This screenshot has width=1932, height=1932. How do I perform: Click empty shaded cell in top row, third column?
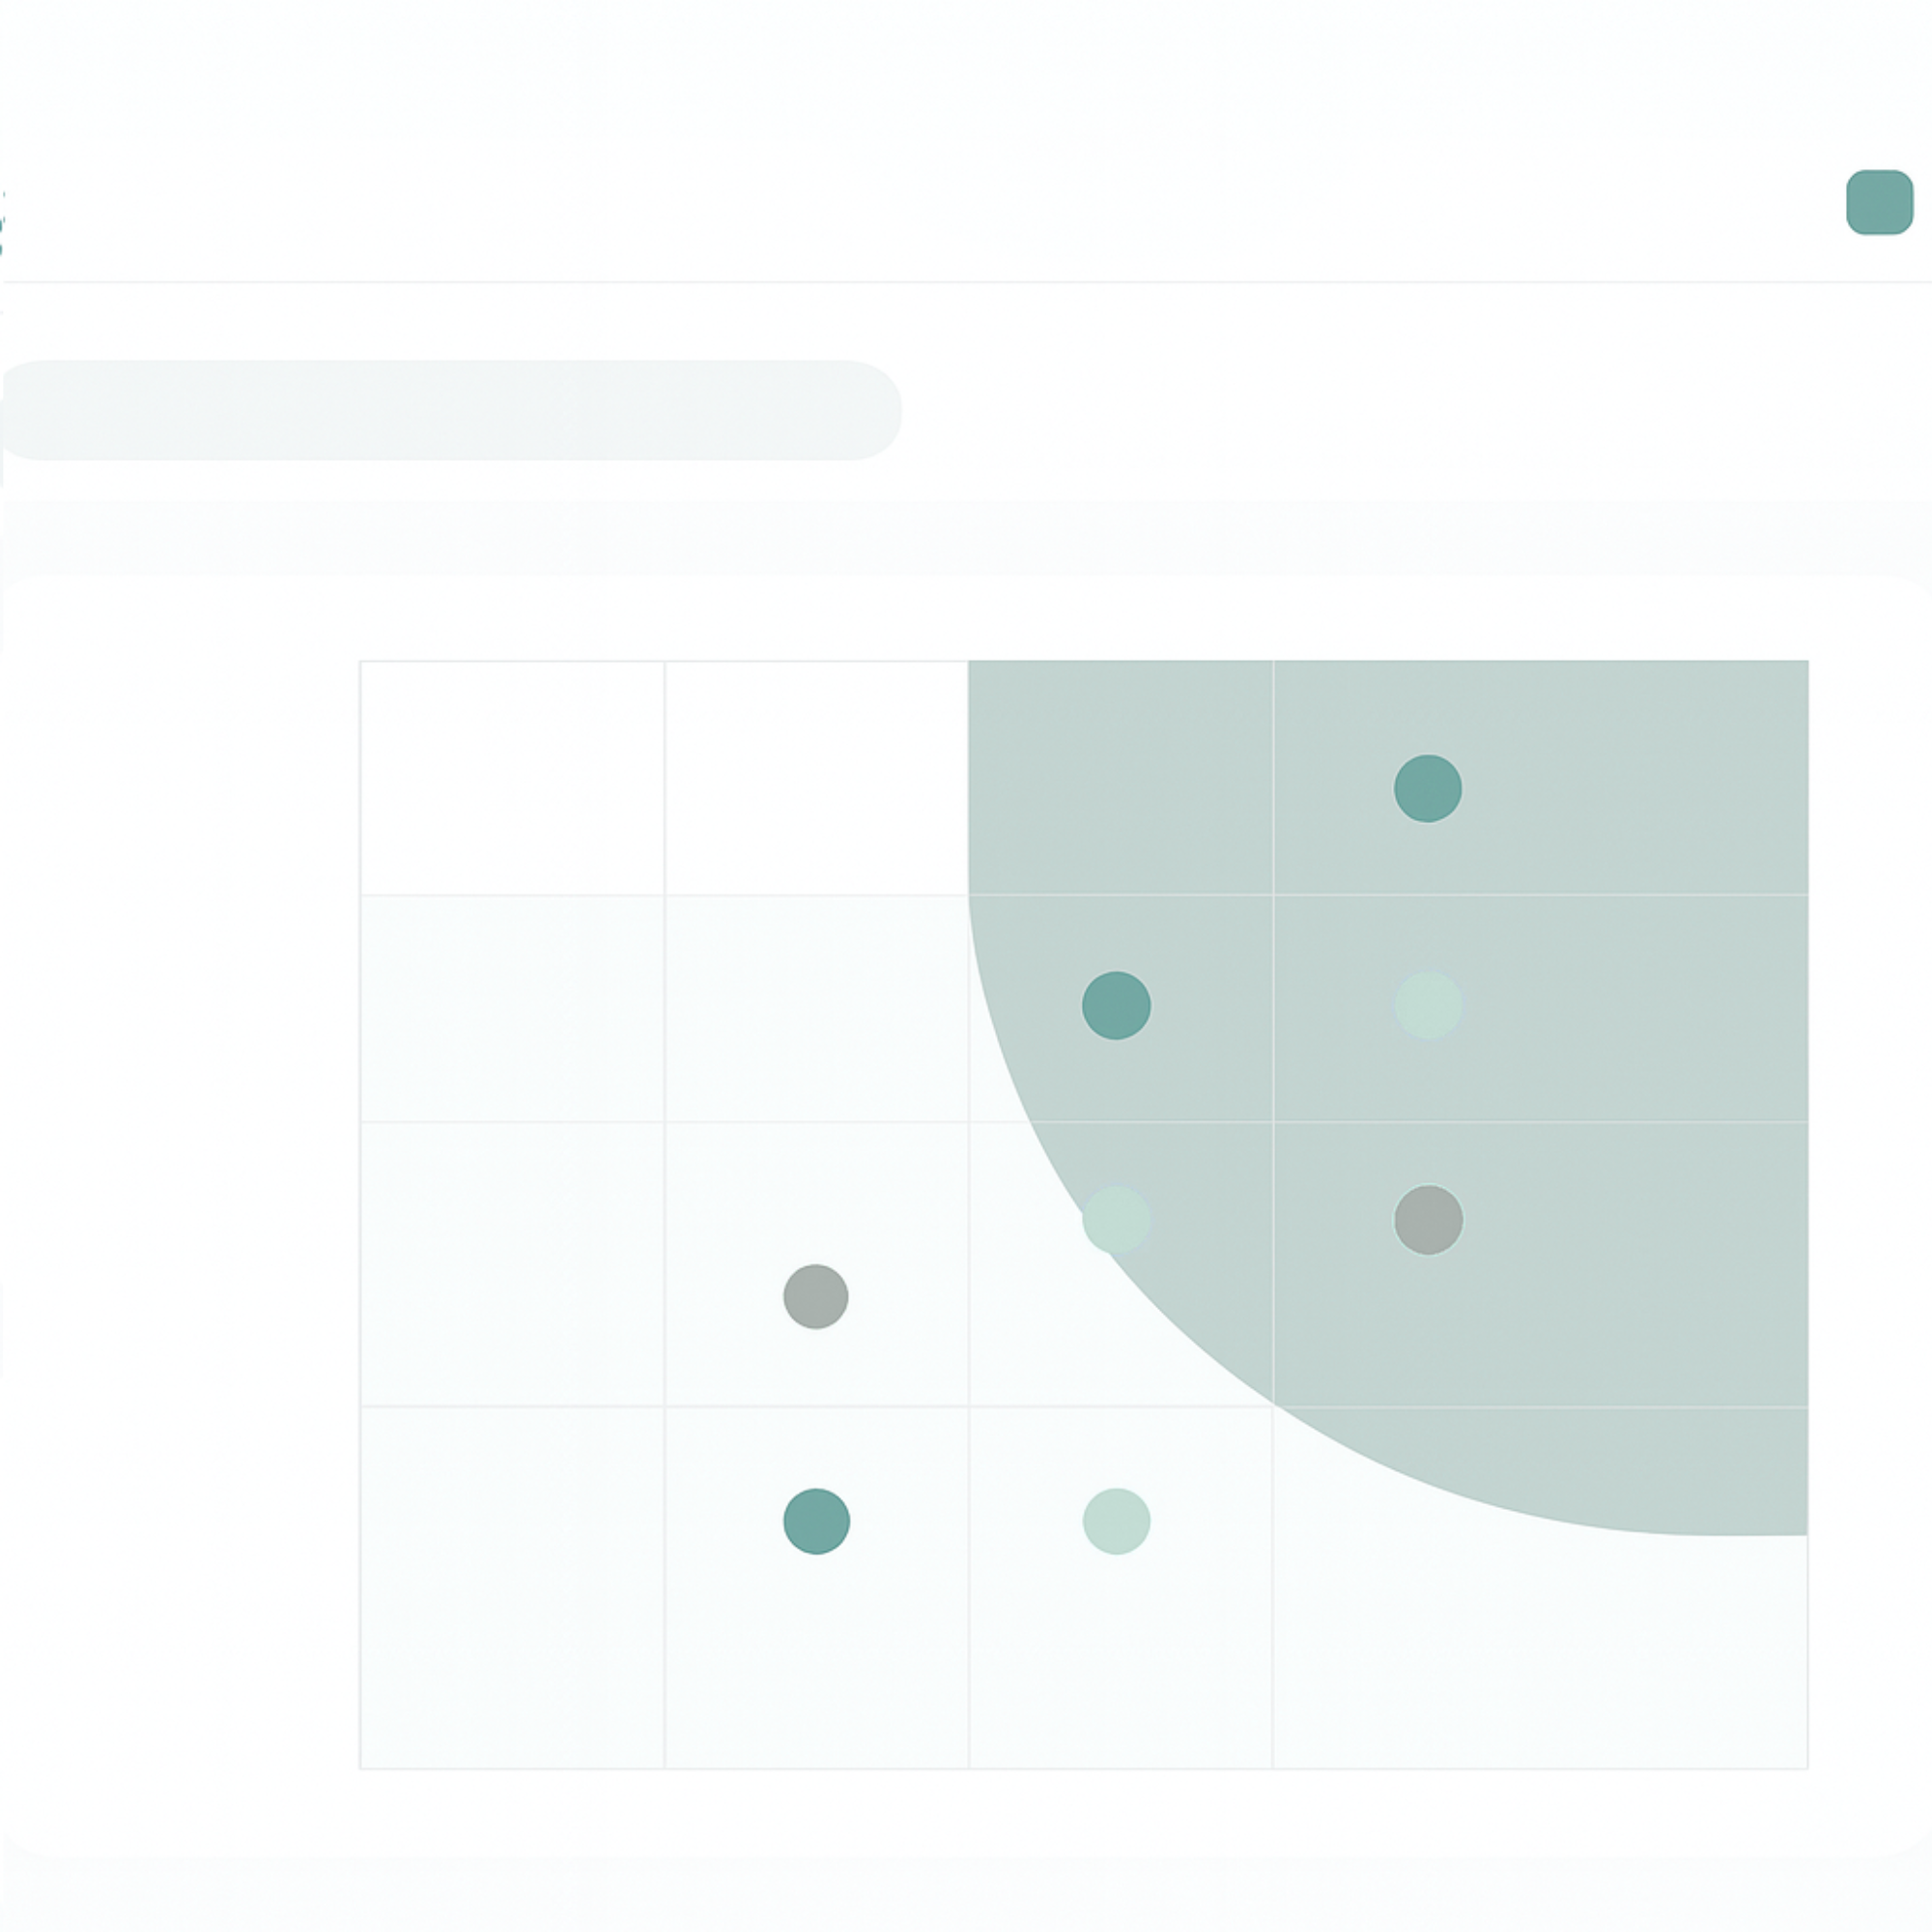coord(1120,778)
